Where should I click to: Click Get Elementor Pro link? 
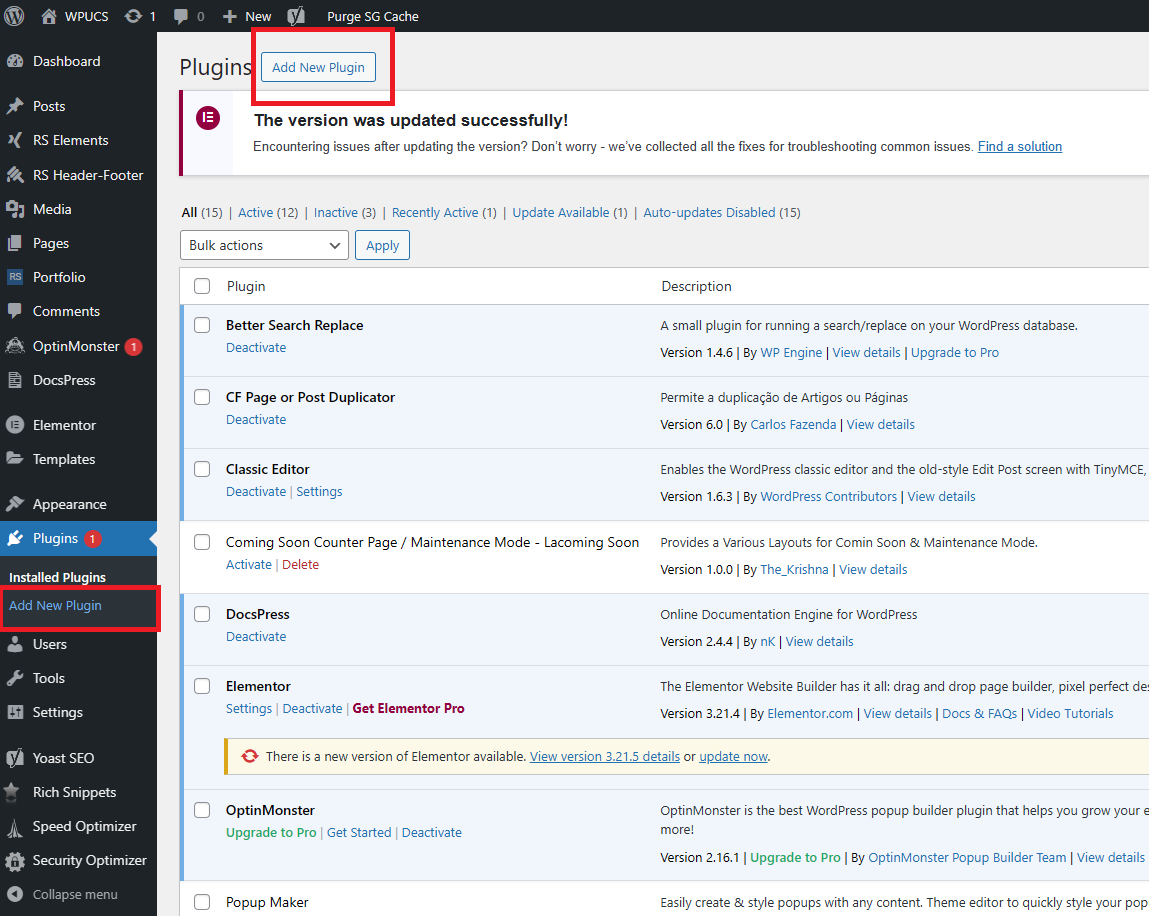point(408,709)
